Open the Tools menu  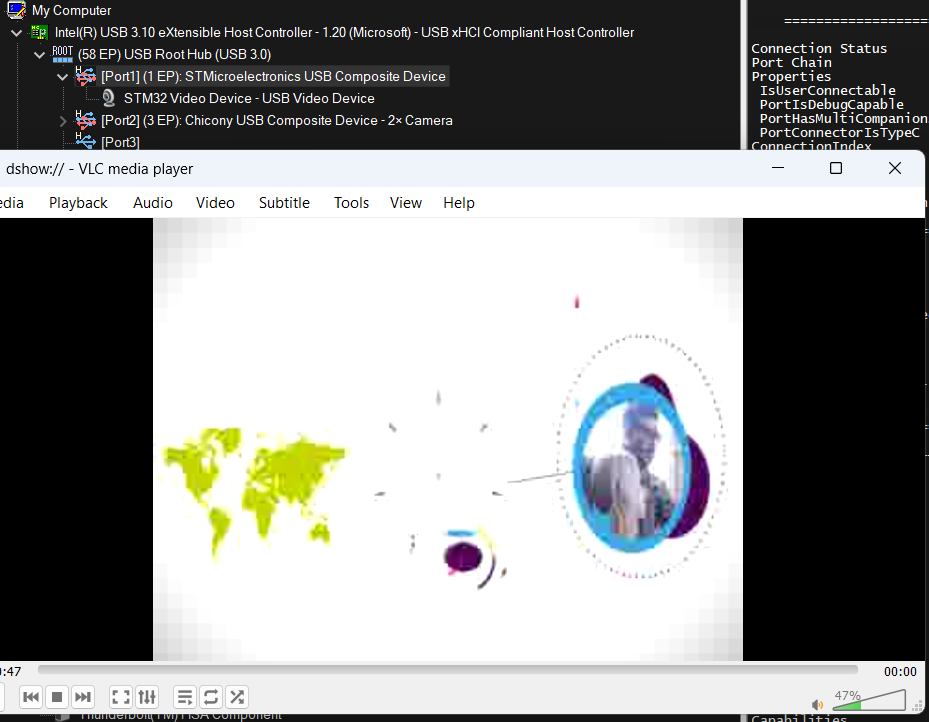tap(351, 202)
